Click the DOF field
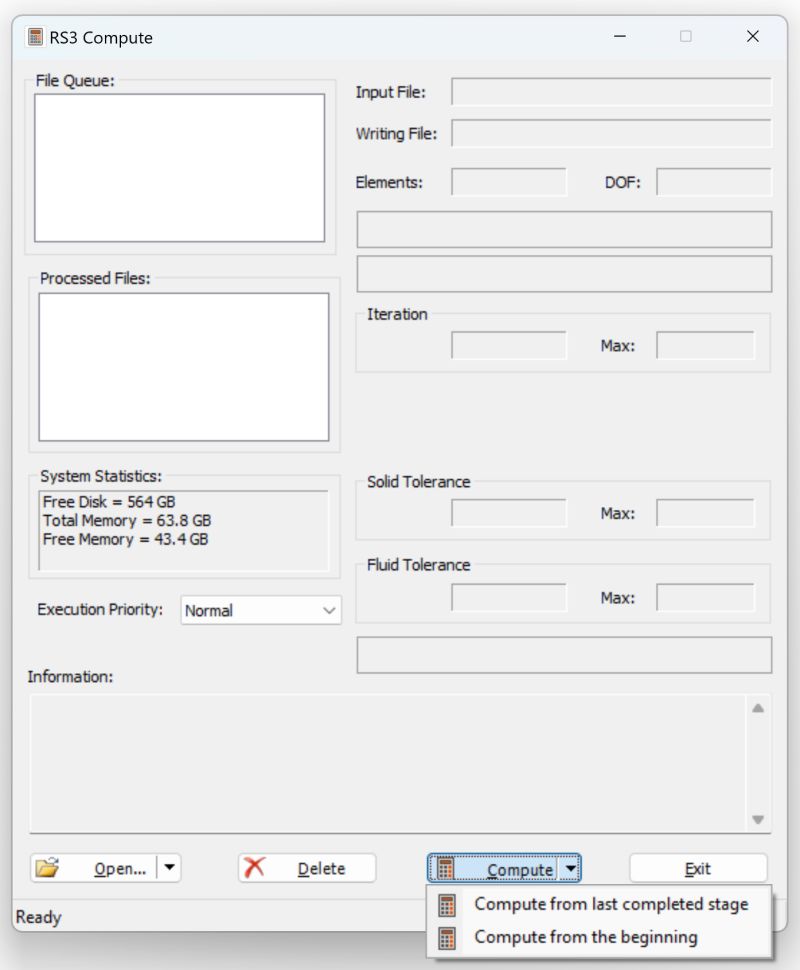 tap(713, 182)
